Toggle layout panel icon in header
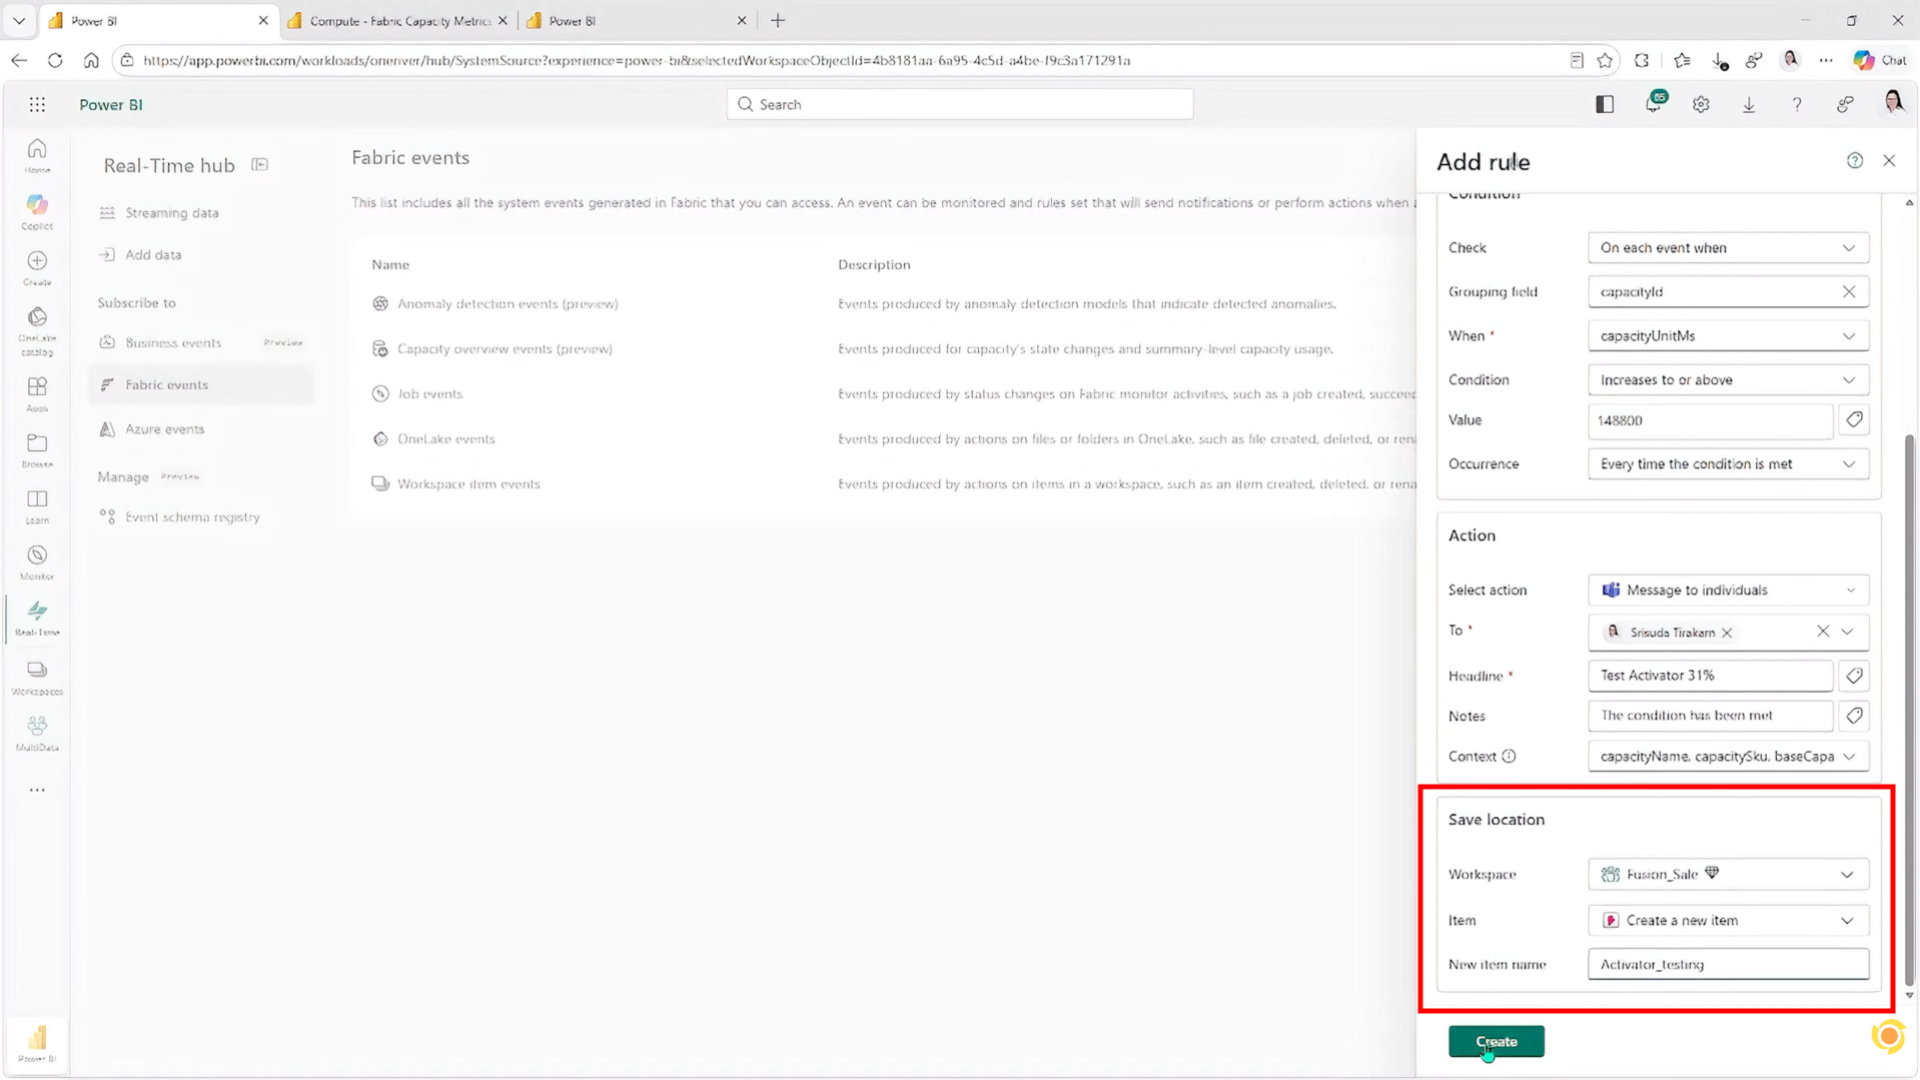Image resolution: width=1920 pixels, height=1080 pixels. click(1605, 104)
